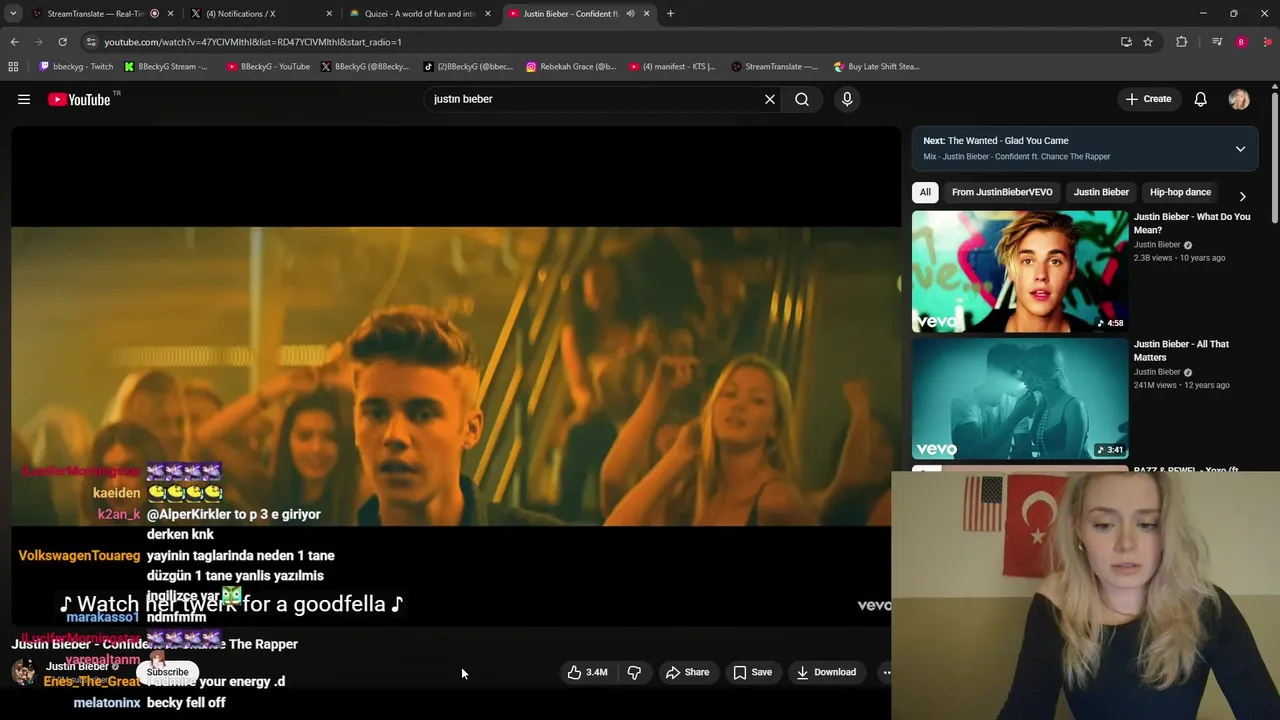The image size is (1280, 720).
Task: Clear the search box text
Action: point(770,99)
